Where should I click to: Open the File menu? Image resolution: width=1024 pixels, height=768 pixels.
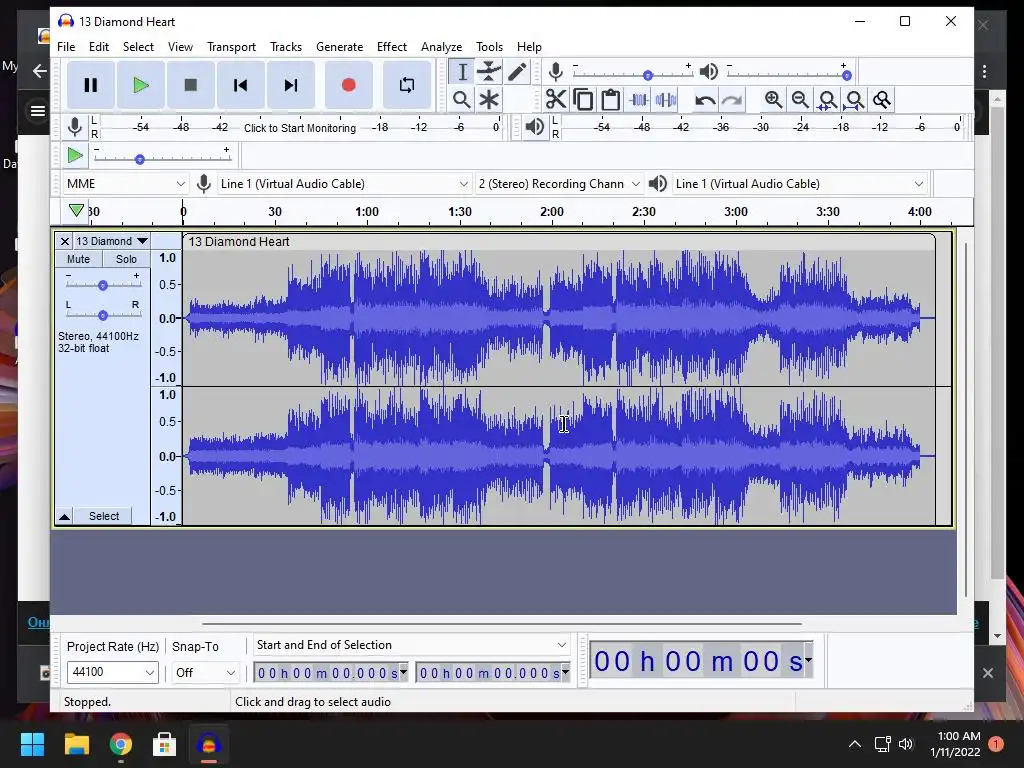pos(66,47)
